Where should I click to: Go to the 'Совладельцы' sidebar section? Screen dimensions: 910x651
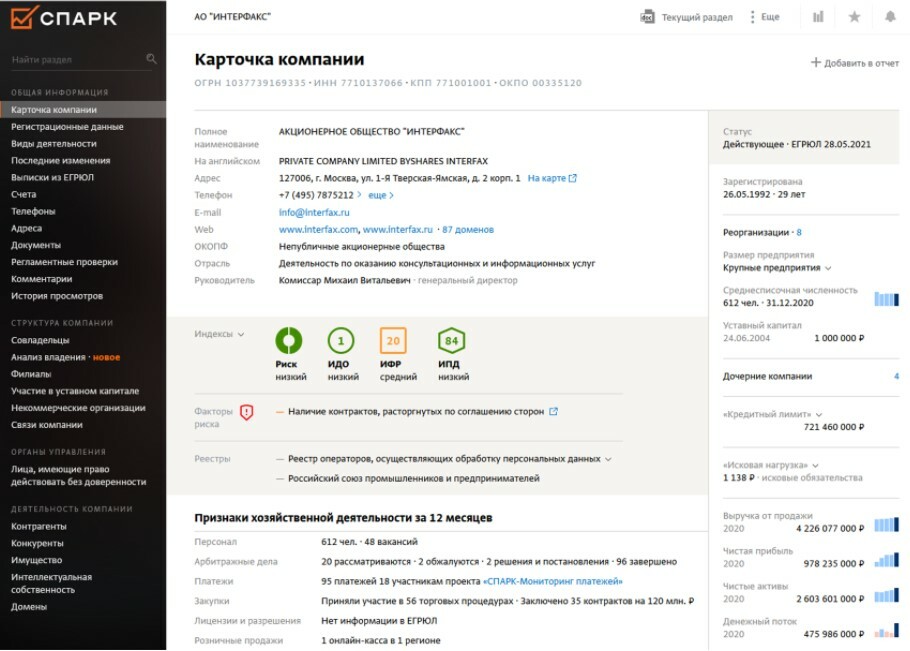[40, 340]
